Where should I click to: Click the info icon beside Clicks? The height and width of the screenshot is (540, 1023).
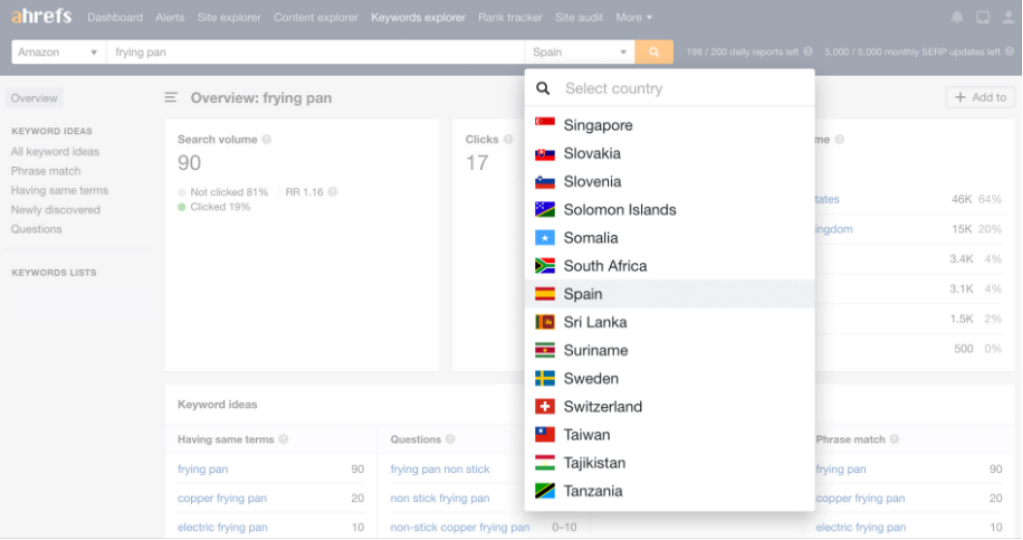[508, 140]
